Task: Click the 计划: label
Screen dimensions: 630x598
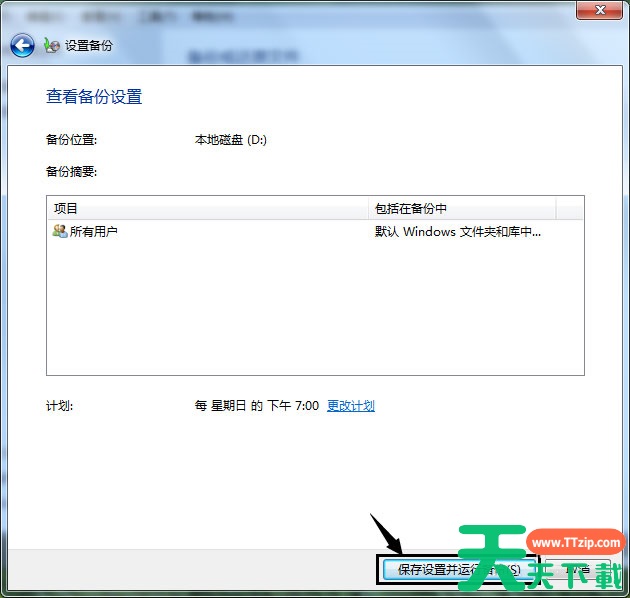Action: tap(59, 406)
